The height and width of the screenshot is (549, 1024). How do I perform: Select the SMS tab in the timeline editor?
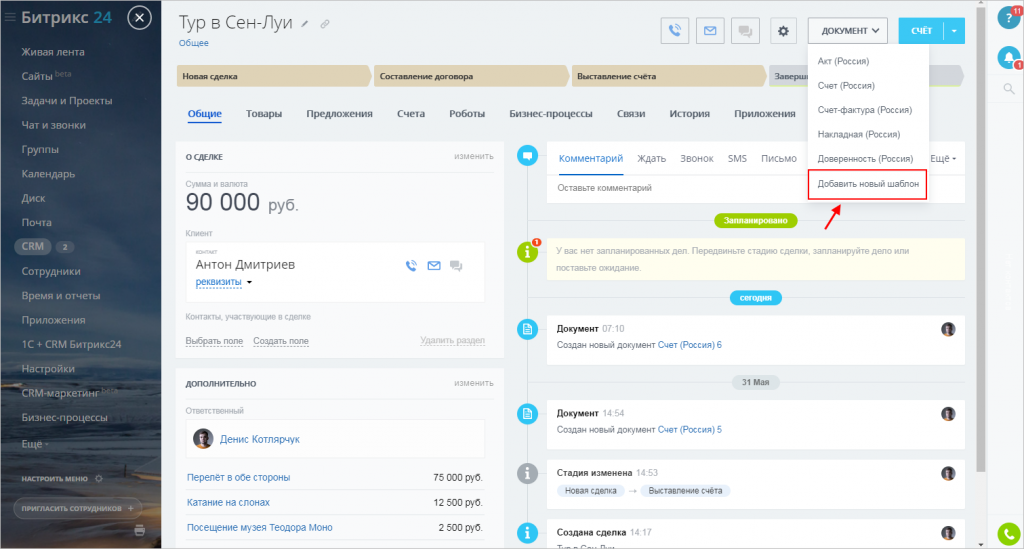[737, 159]
